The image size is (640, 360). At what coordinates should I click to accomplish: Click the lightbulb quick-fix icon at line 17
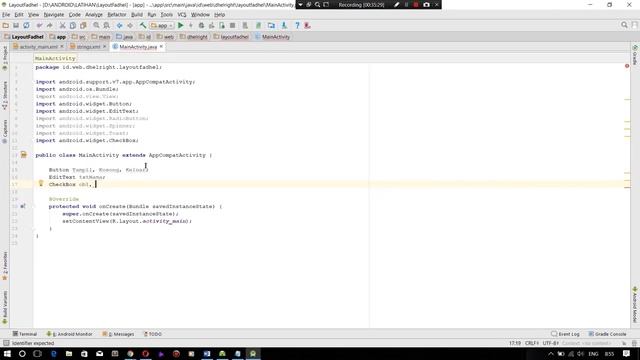pos(41,184)
